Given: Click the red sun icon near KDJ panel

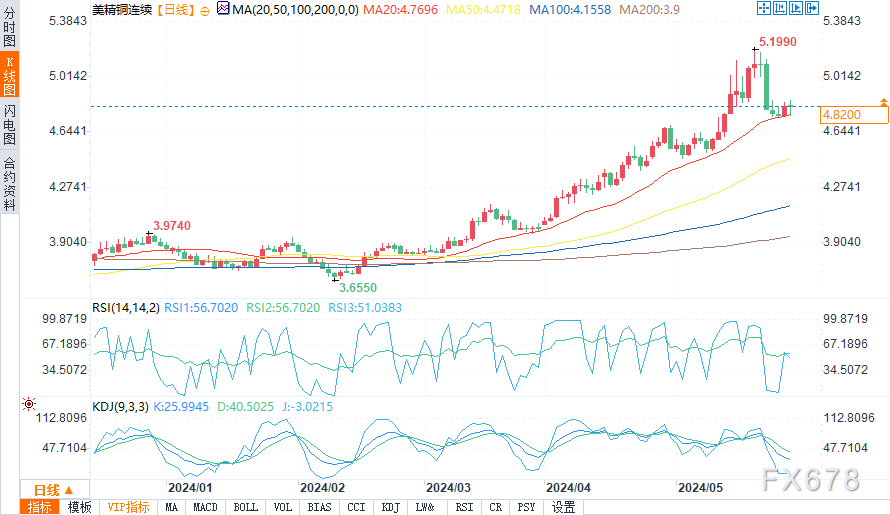Looking at the screenshot, I should click(x=28, y=404).
